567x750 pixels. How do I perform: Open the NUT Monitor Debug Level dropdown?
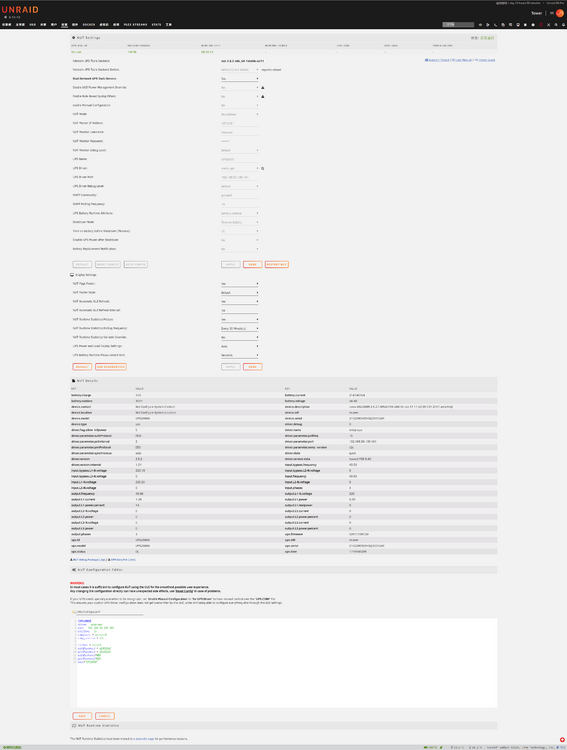(x=240, y=150)
